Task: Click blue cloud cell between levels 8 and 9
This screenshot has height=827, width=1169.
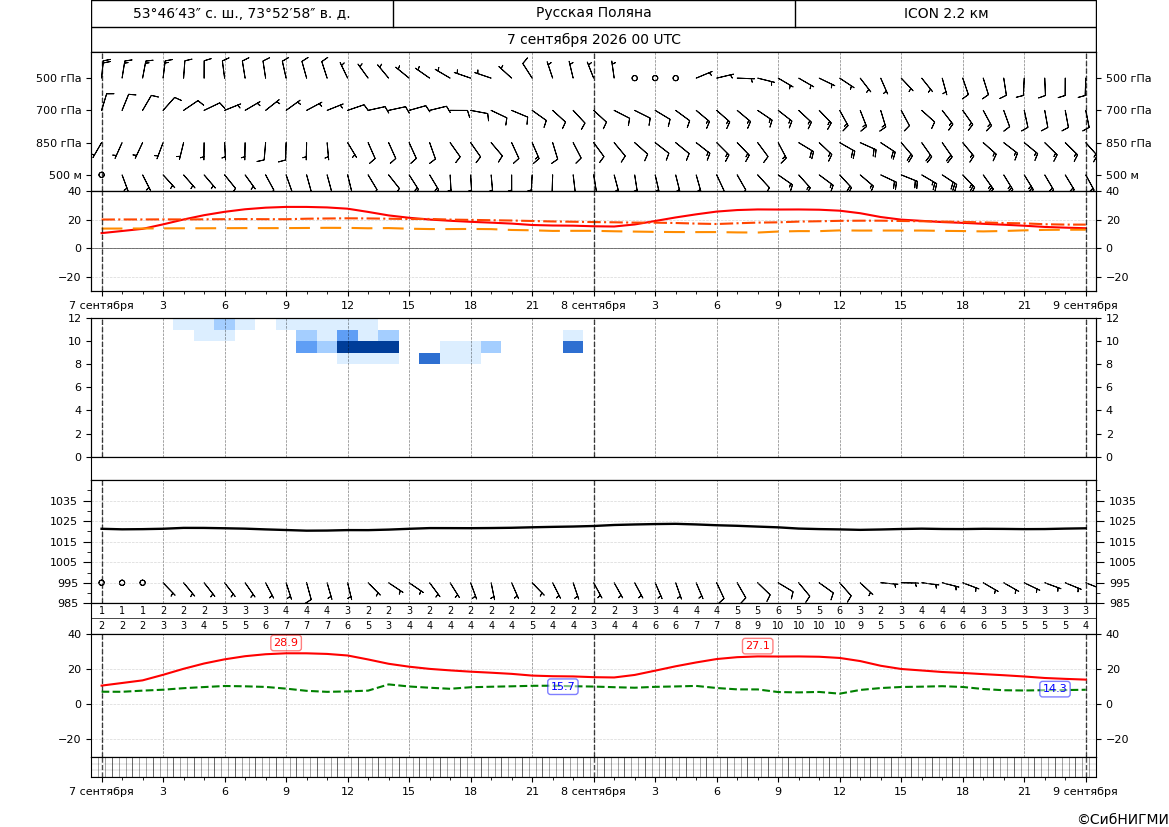Action: 429,358
